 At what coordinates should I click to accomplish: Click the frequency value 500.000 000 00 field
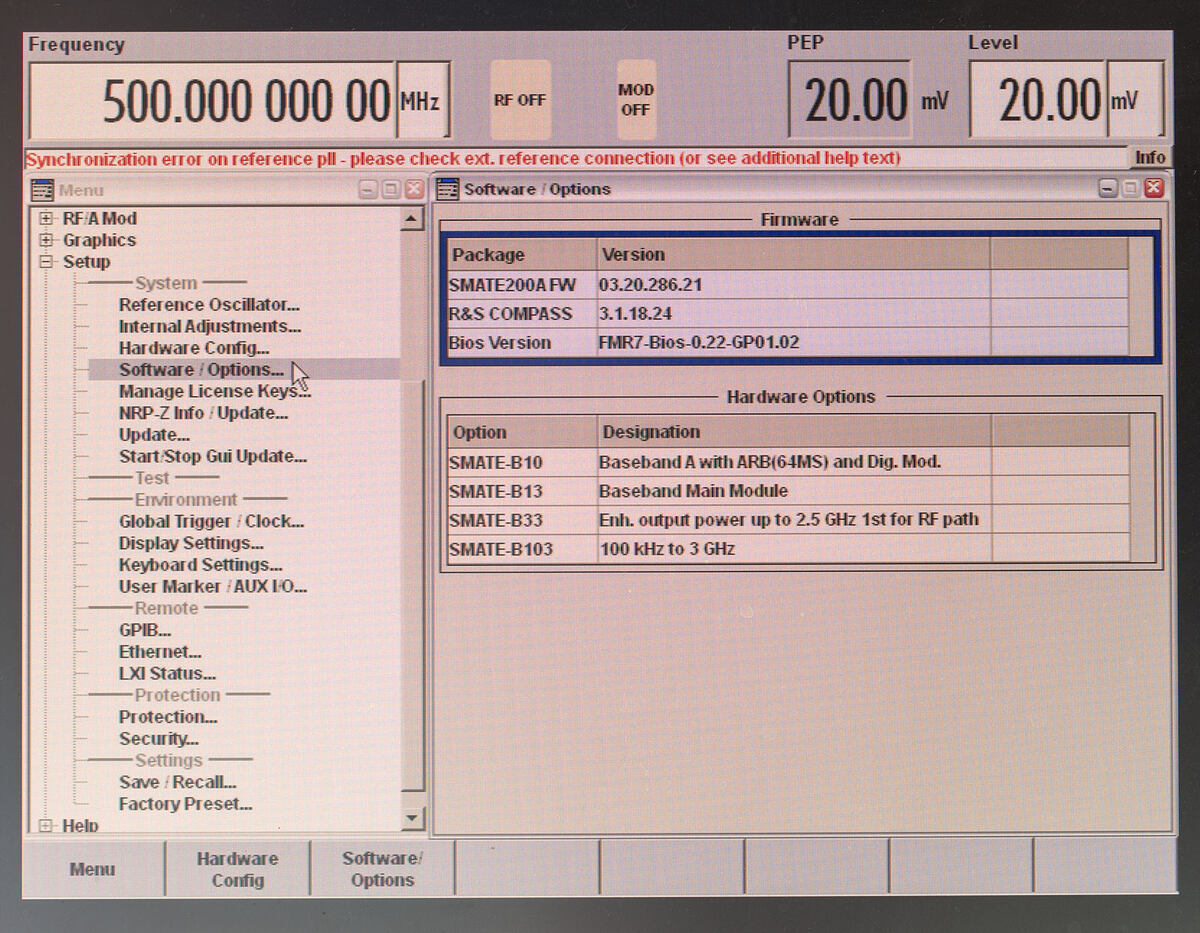click(x=213, y=101)
